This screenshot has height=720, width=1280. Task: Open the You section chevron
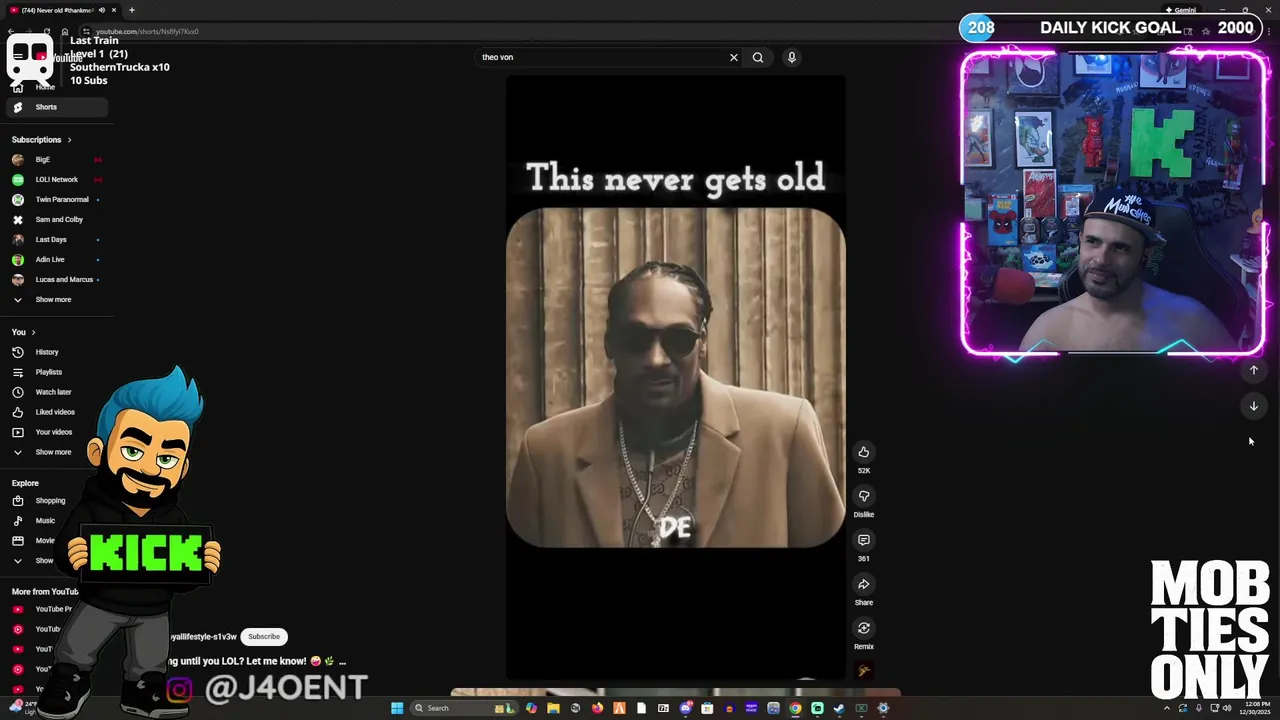click(33, 332)
